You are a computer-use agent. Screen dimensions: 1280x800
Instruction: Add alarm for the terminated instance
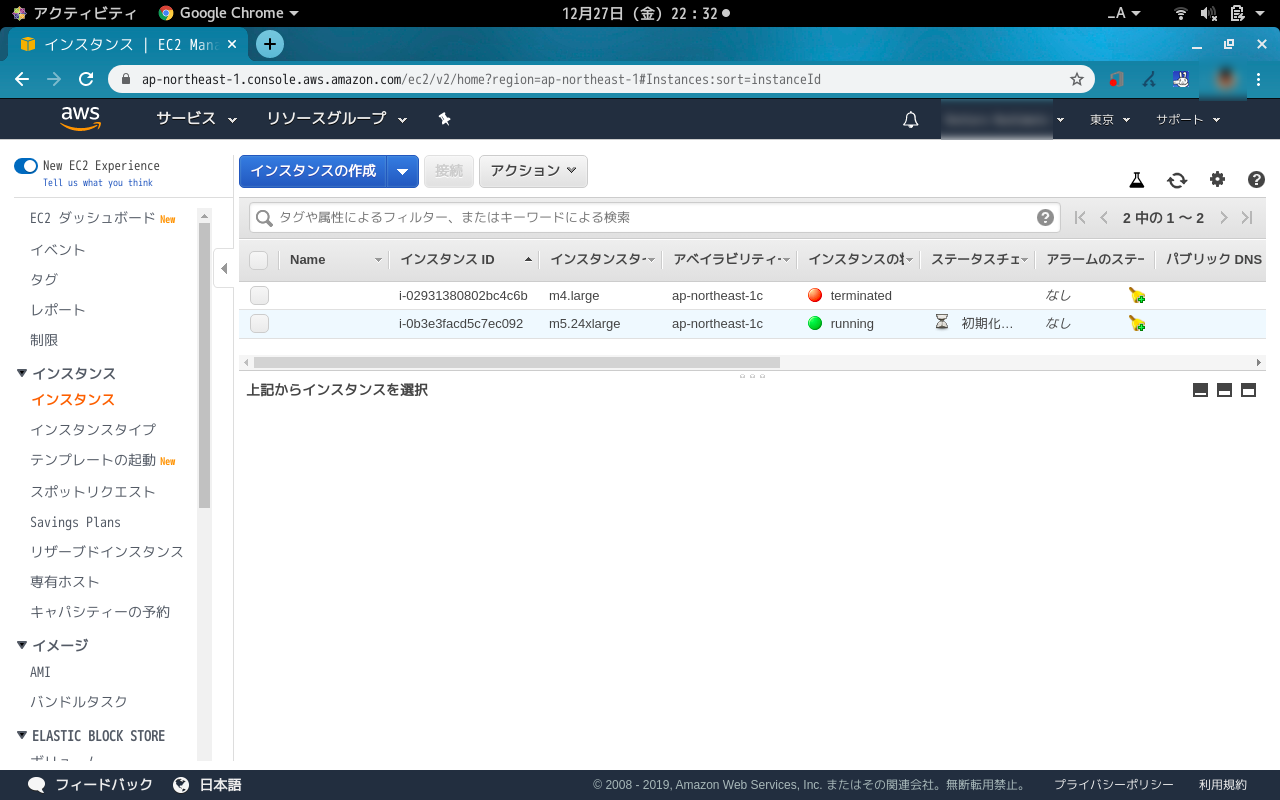pos(1137,295)
